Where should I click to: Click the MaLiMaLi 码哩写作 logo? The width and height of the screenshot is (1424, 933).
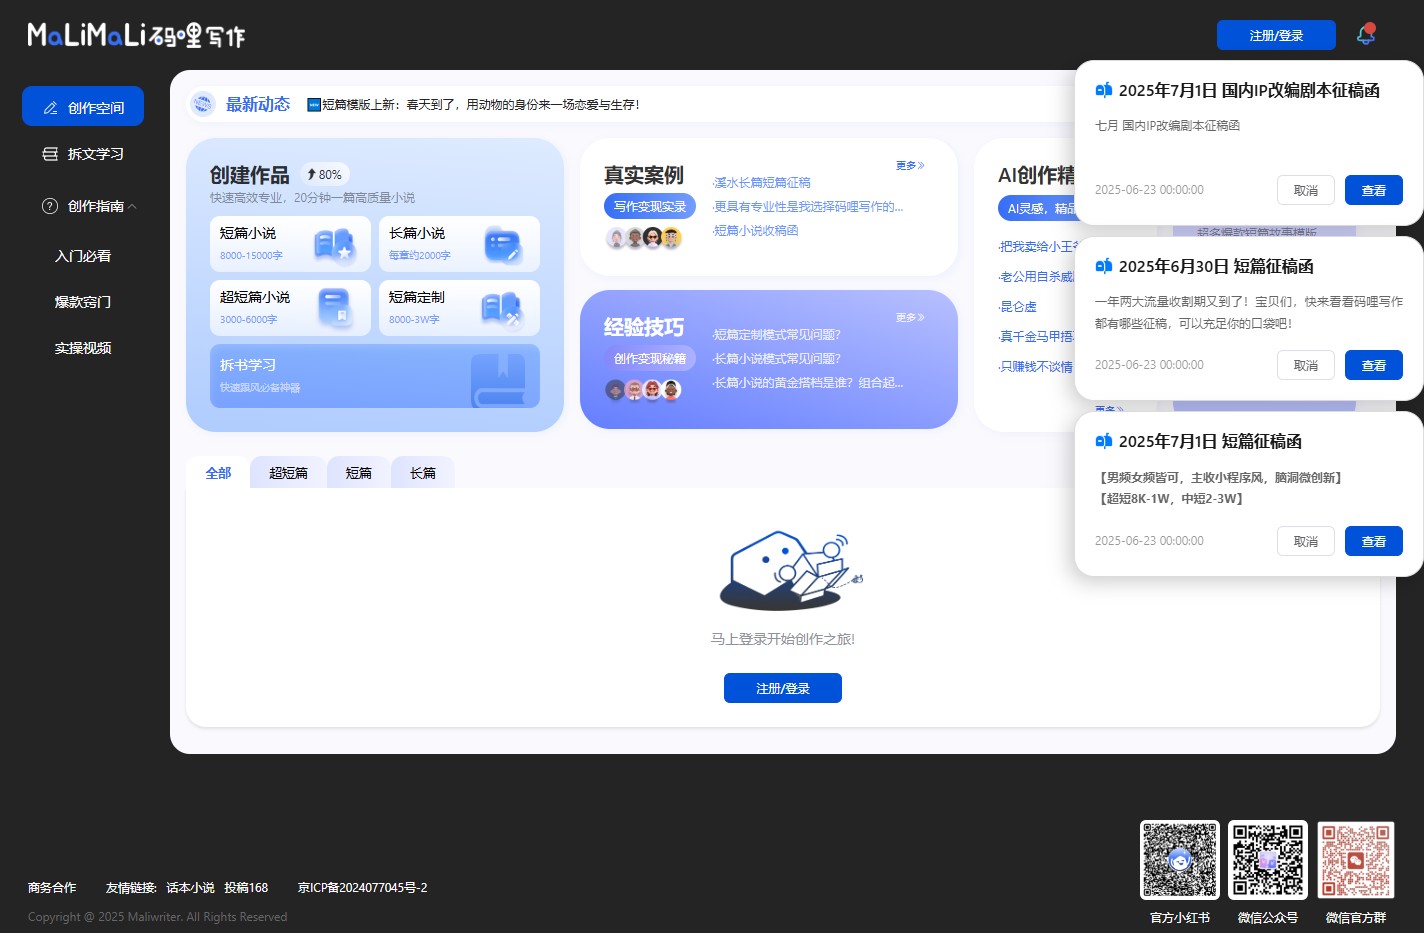click(136, 35)
